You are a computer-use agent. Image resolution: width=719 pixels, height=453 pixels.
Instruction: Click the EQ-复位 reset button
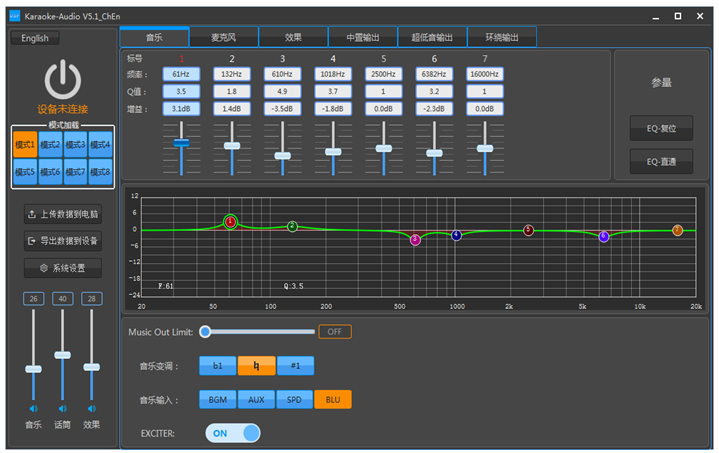[661, 128]
